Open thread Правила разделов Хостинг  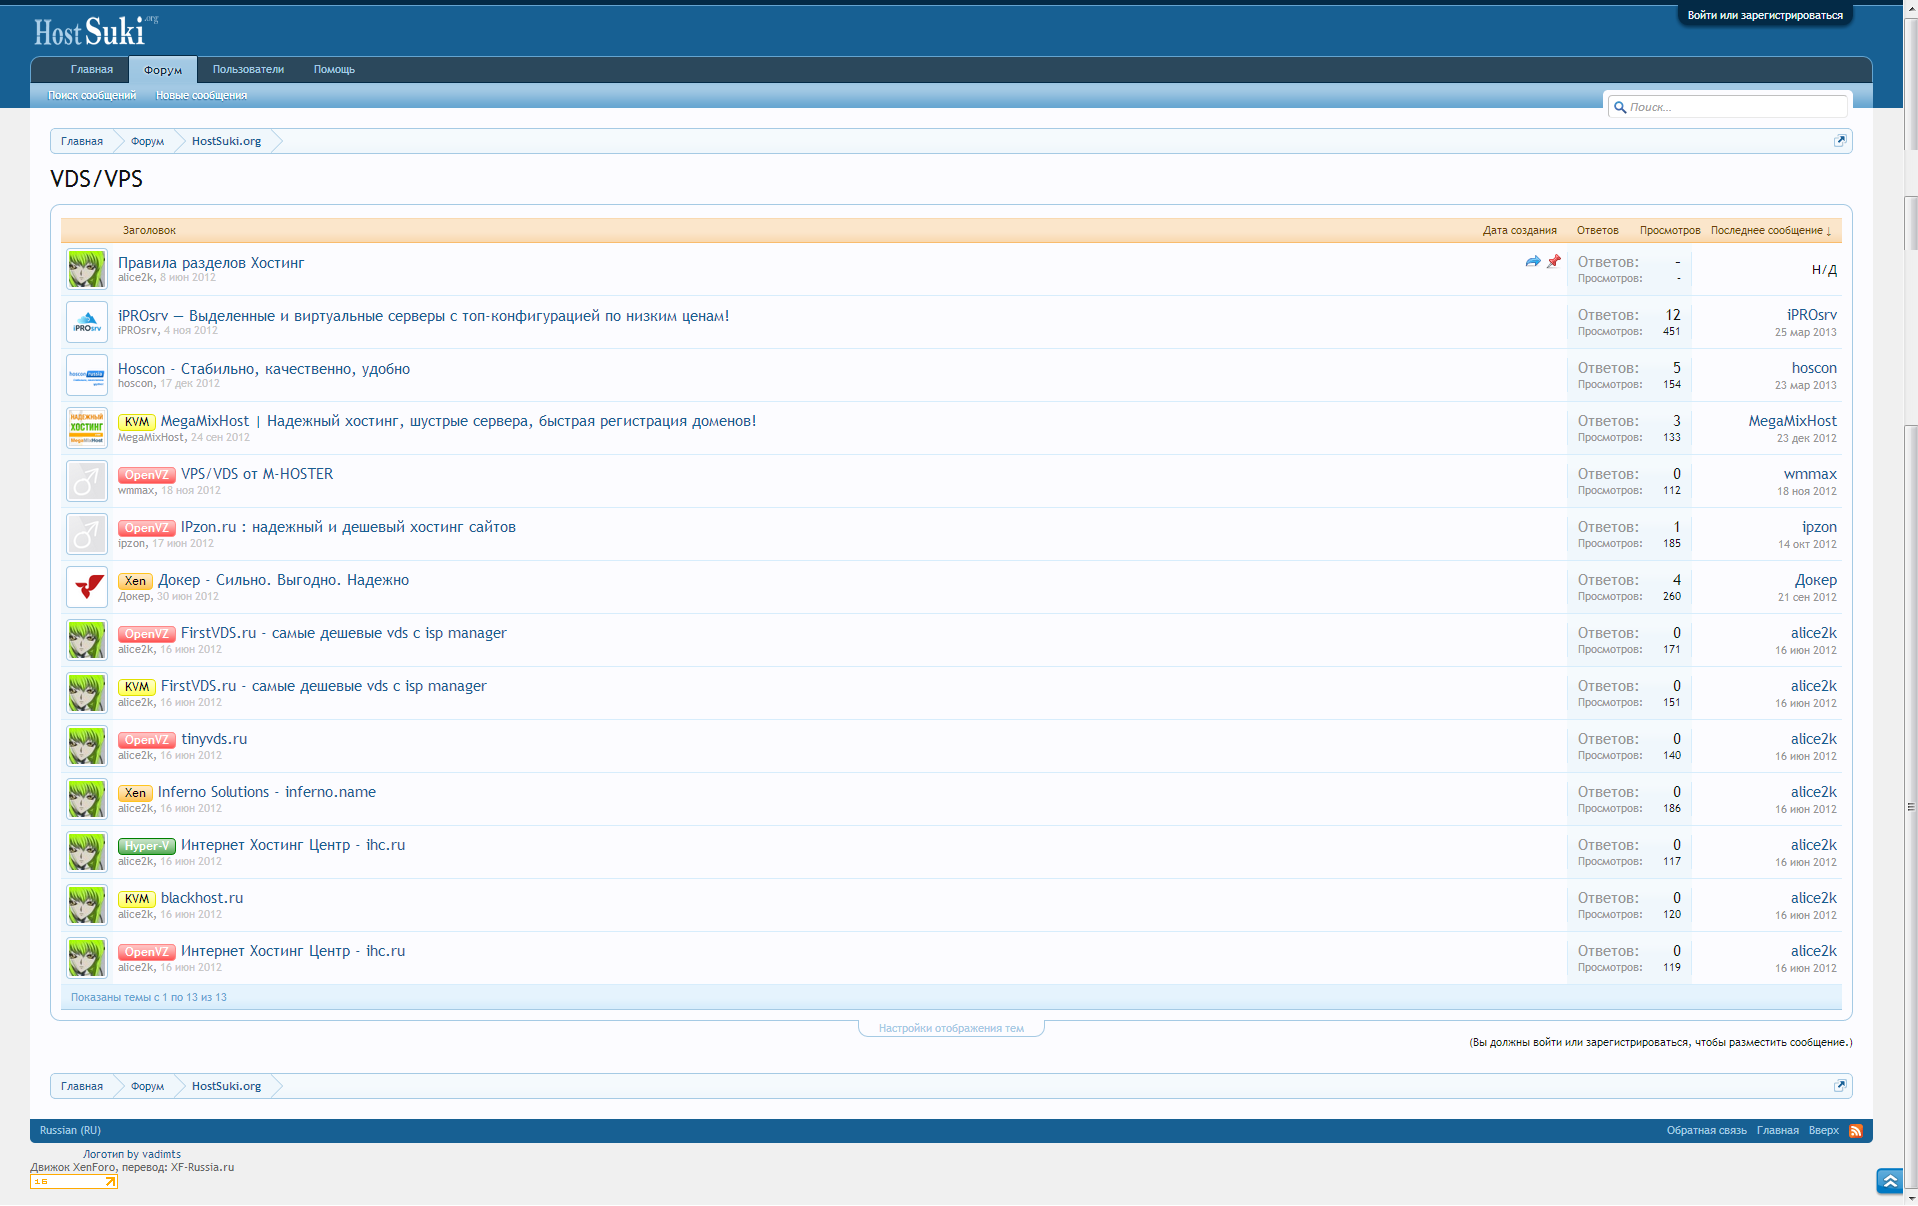(x=211, y=263)
